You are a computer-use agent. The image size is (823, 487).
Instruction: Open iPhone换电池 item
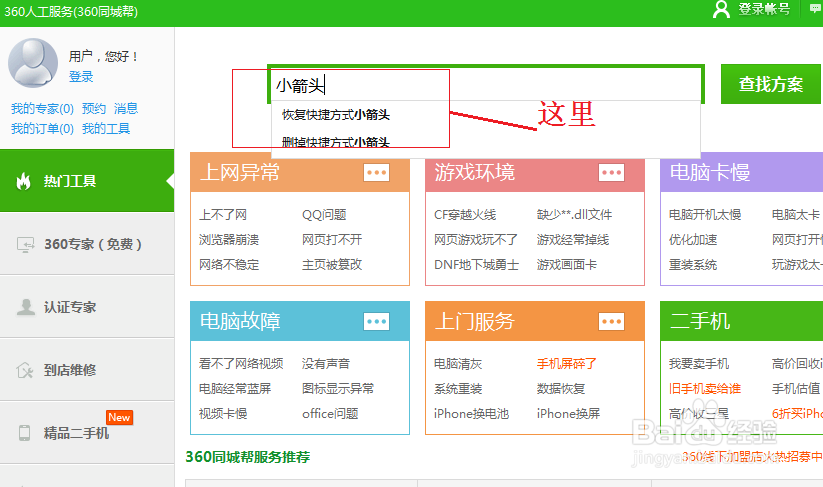(x=471, y=414)
